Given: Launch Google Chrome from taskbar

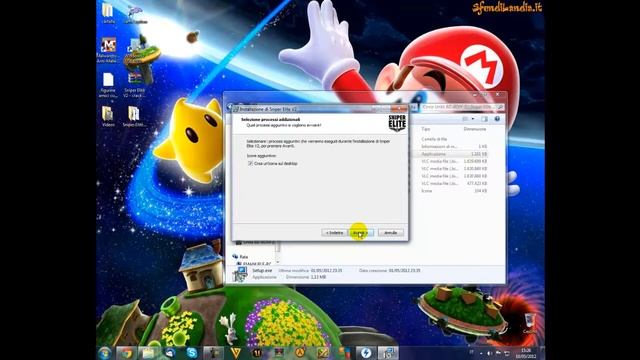Looking at the screenshot, I should click(x=127, y=353).
